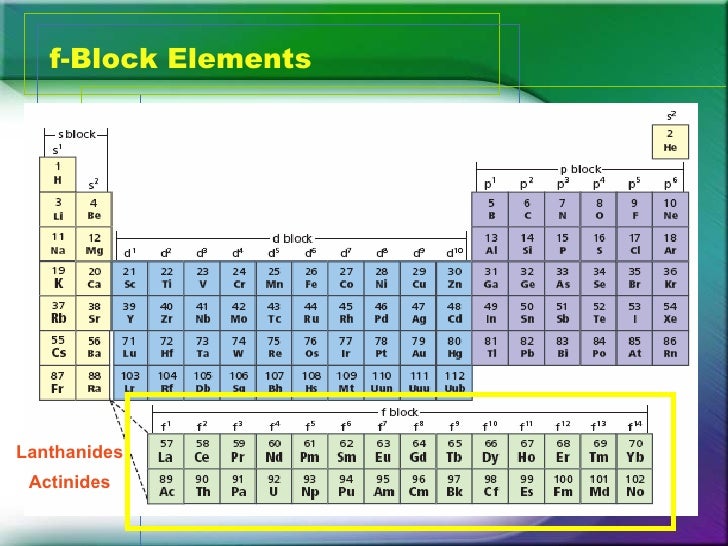728x546 pixels.
Task: Select the Neodymium (Nd) cell
Action: point(274,451)
